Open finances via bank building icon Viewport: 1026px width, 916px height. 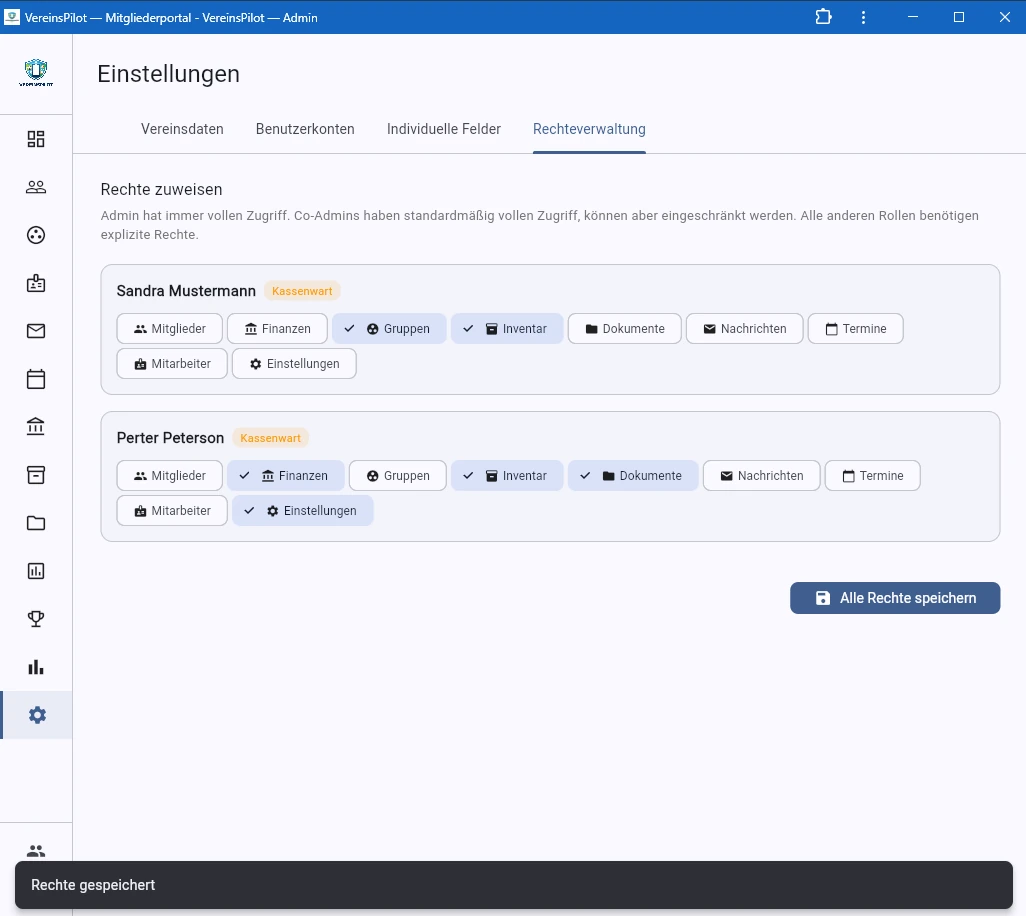36,427
